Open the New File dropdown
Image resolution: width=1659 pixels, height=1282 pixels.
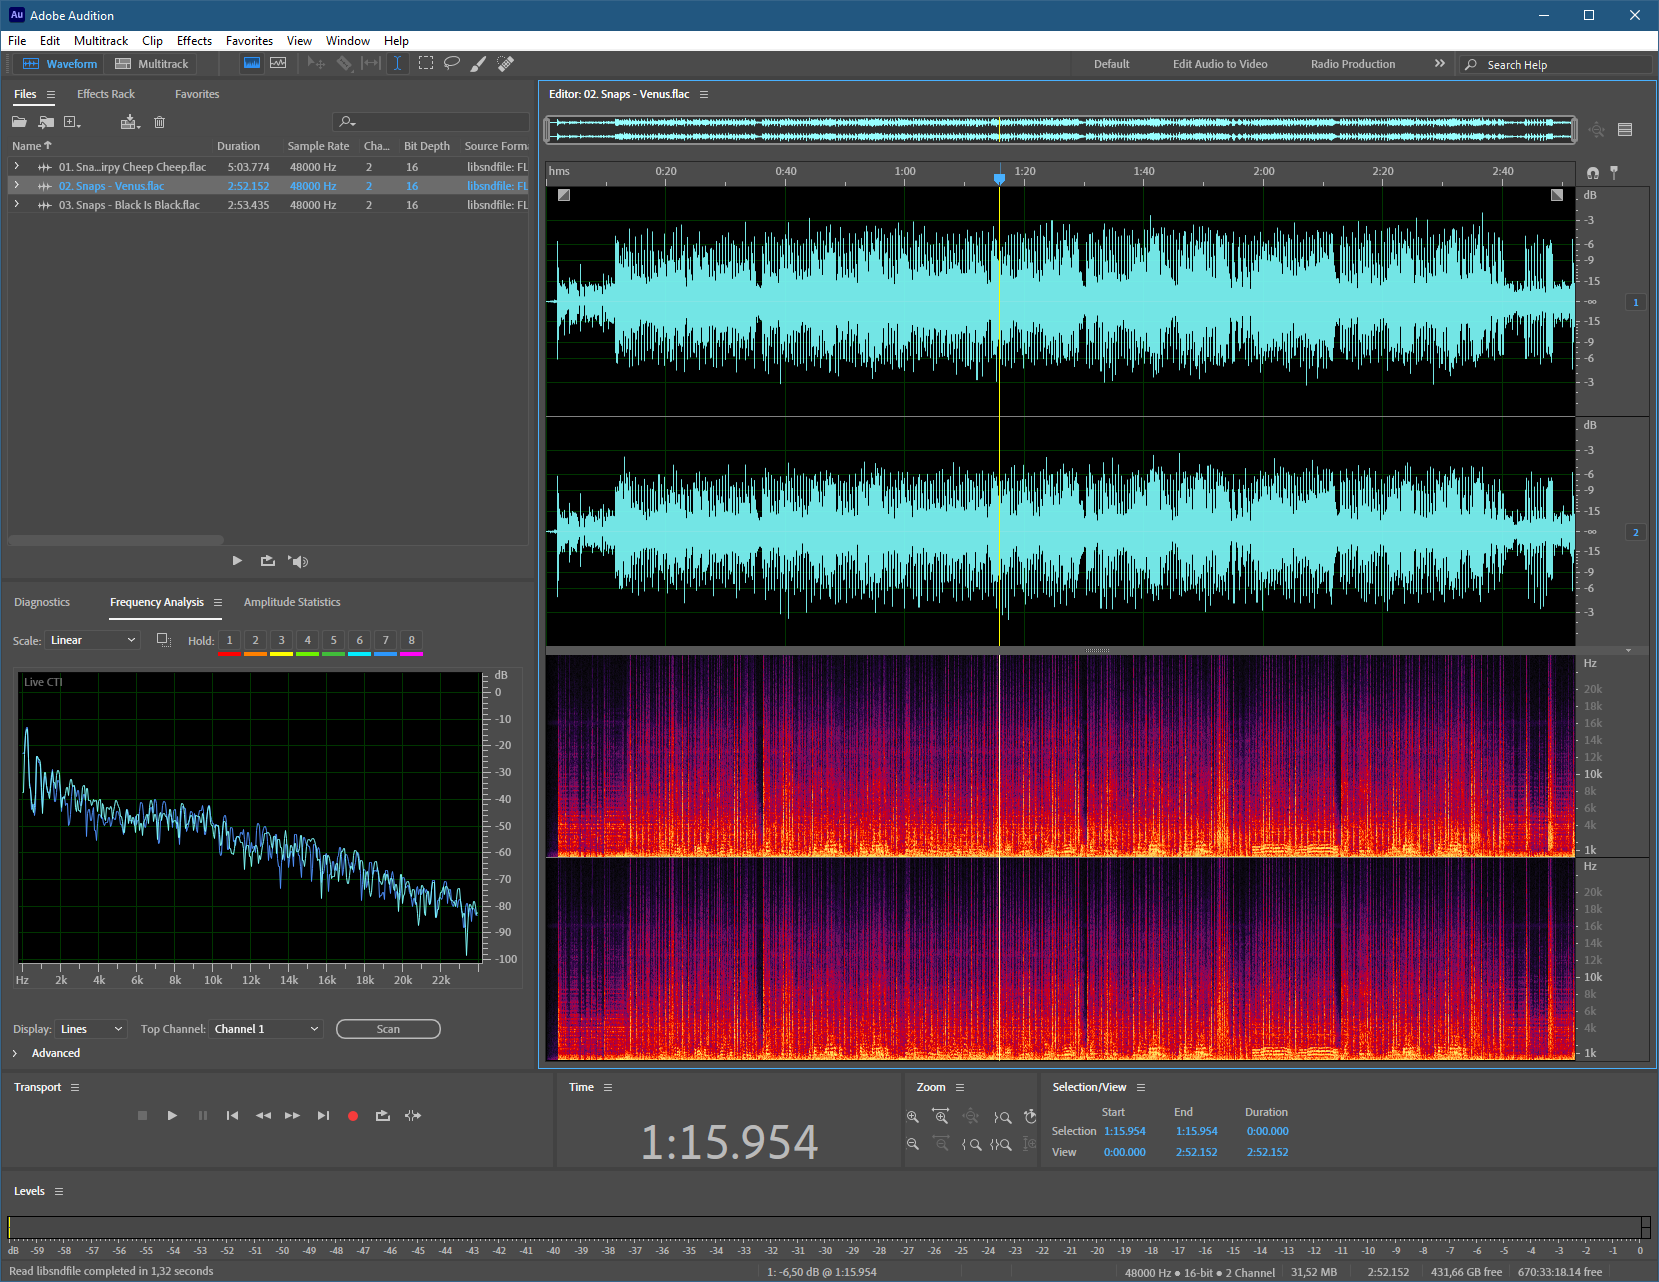click(72, 122)
